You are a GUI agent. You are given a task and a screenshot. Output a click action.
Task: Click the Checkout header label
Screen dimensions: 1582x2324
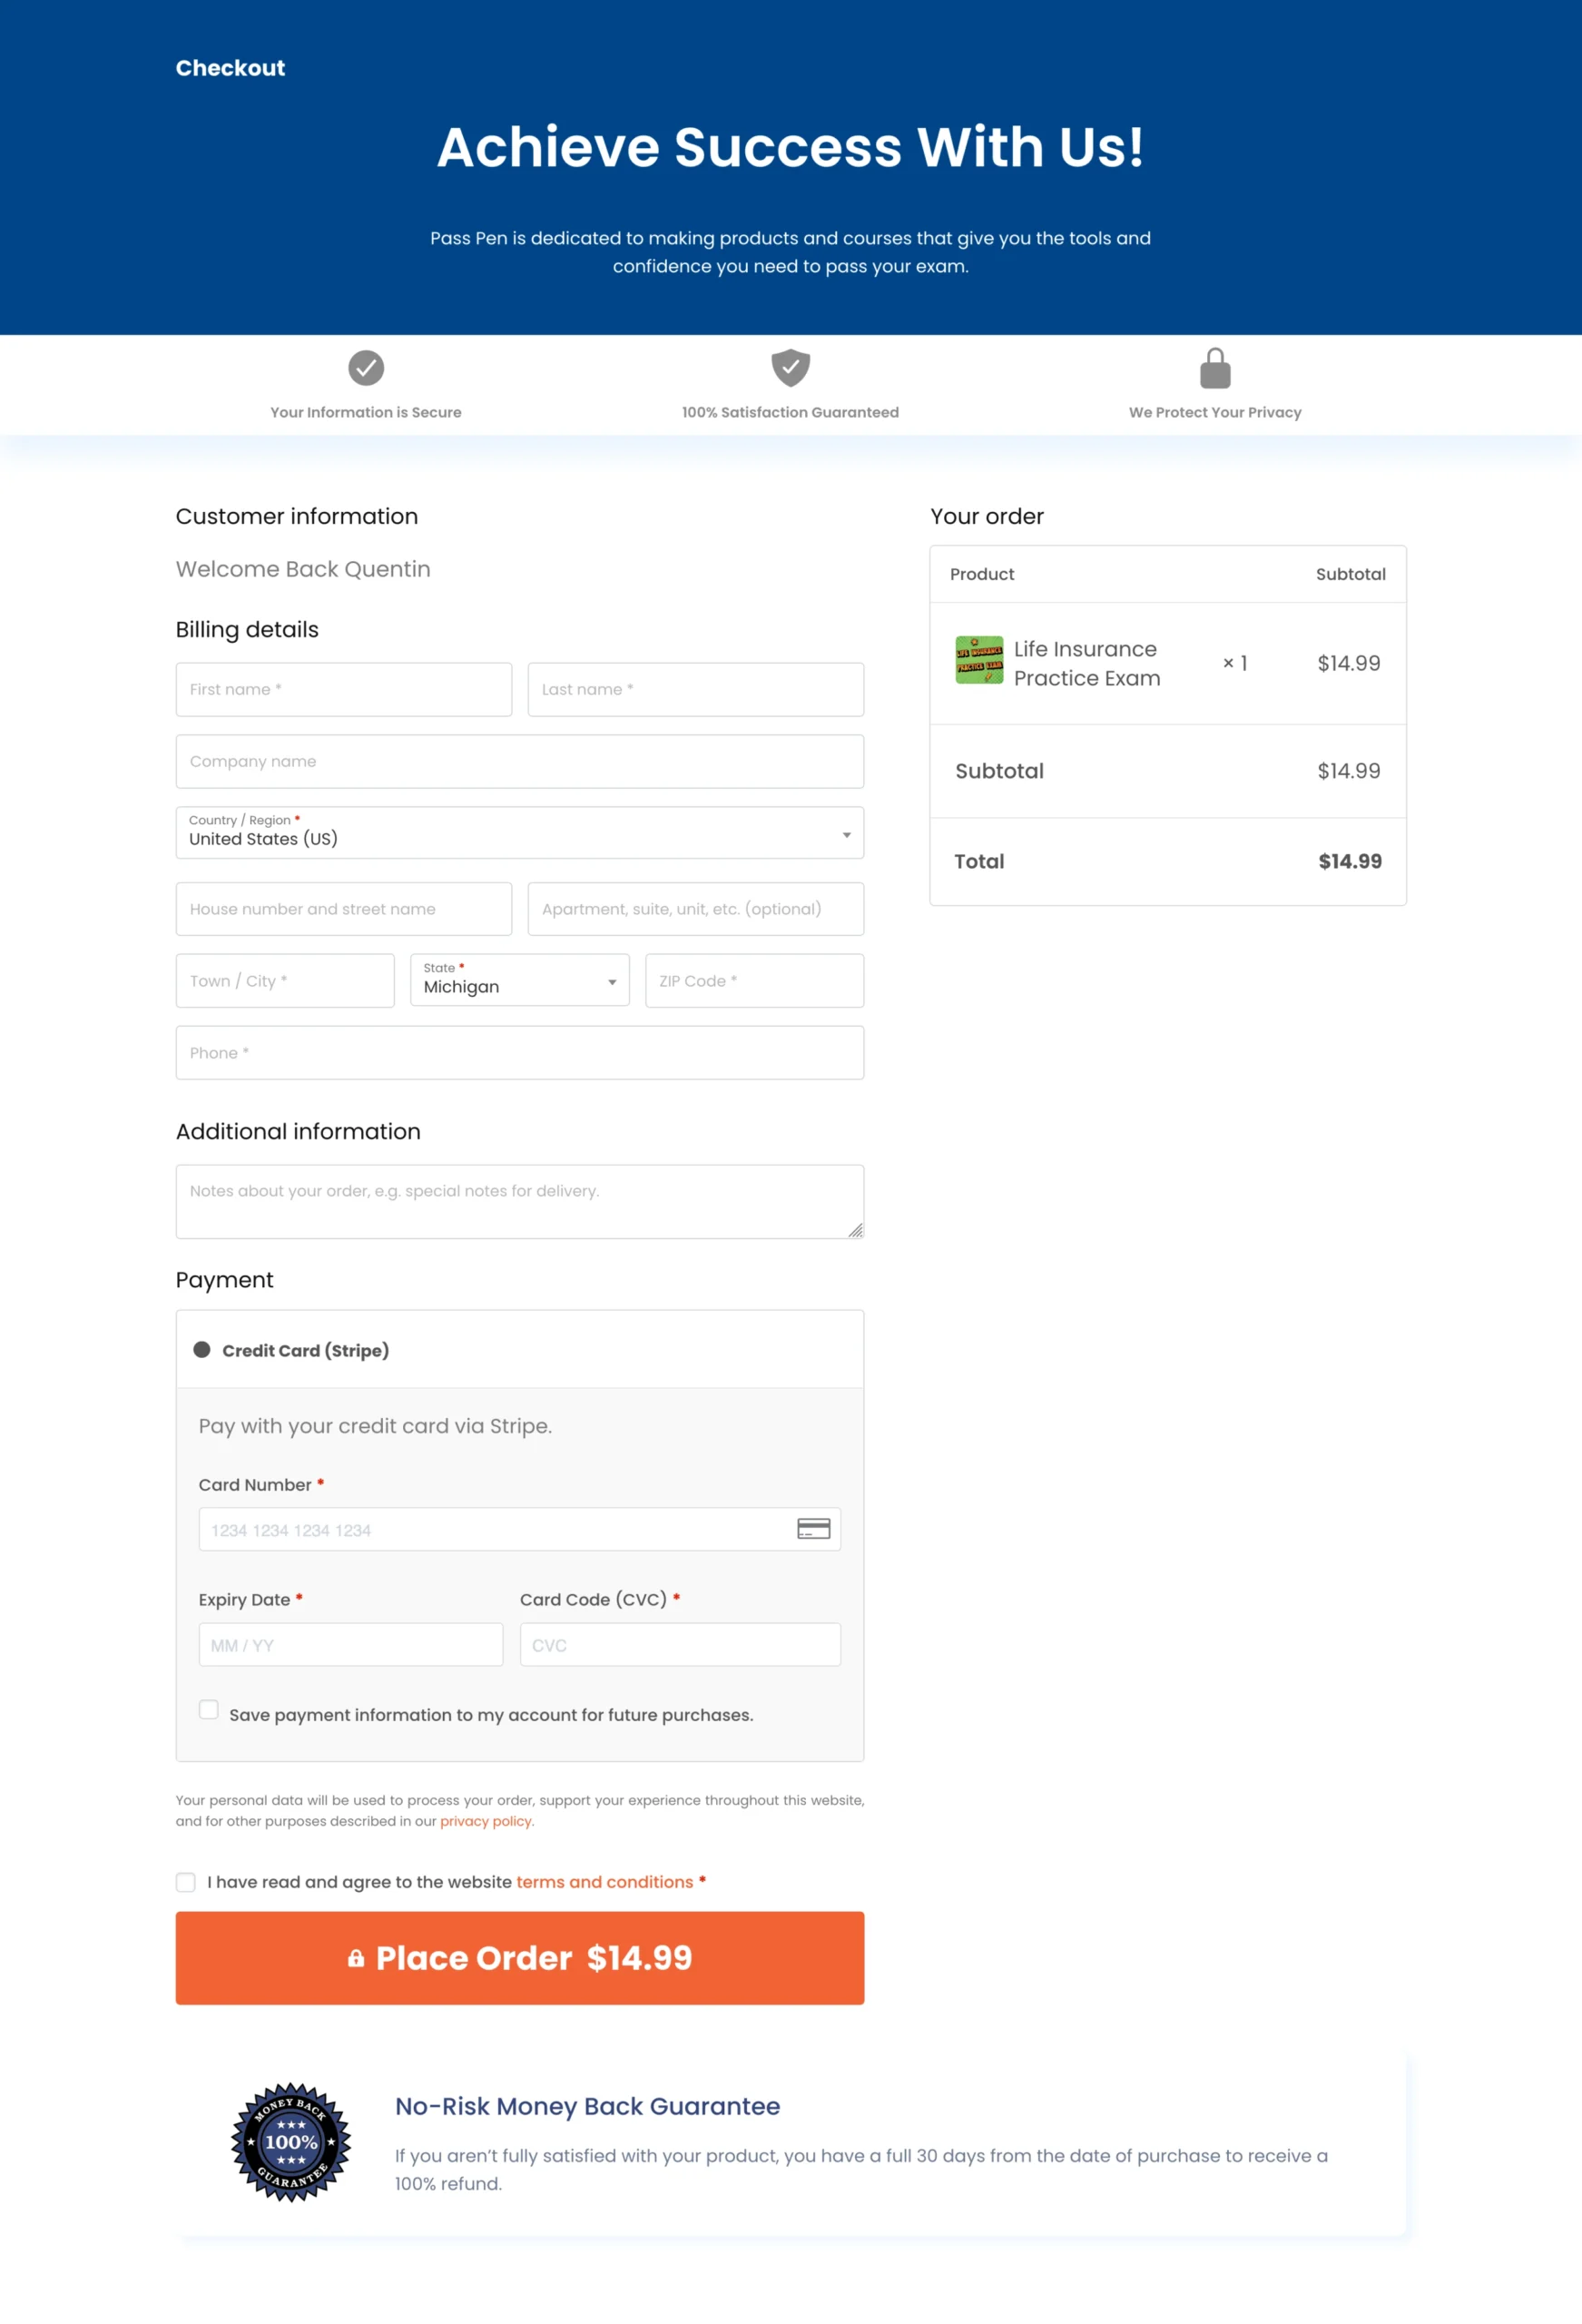point(230,68)
